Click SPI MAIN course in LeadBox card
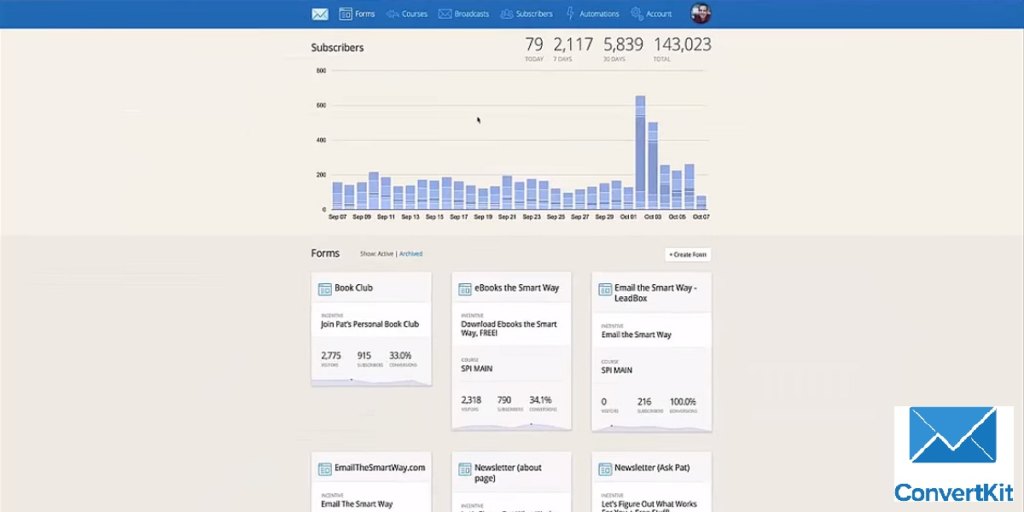The image size is (1024, 512). (616, 370)
